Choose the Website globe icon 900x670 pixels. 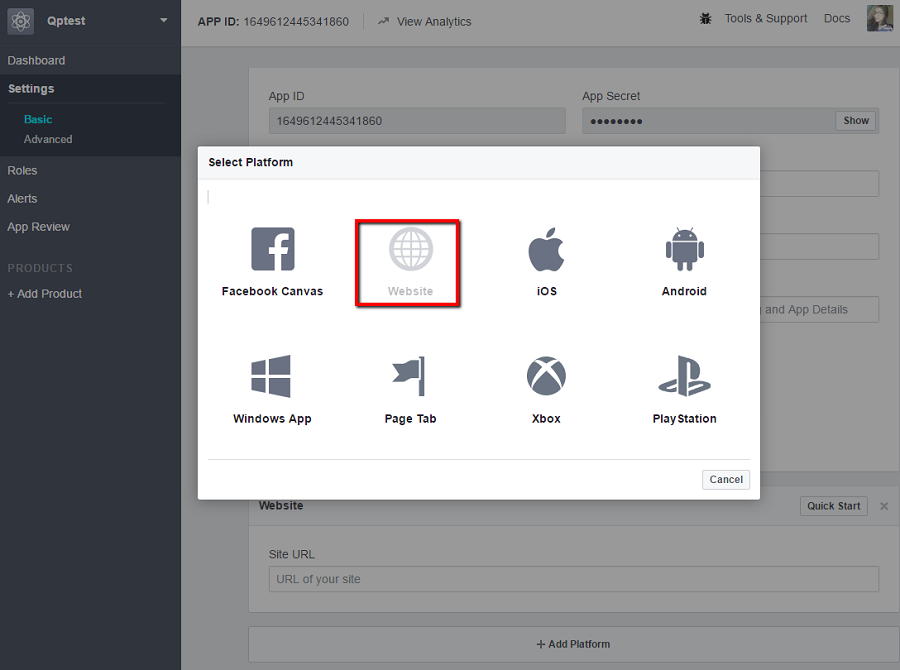tap(410, 249)
